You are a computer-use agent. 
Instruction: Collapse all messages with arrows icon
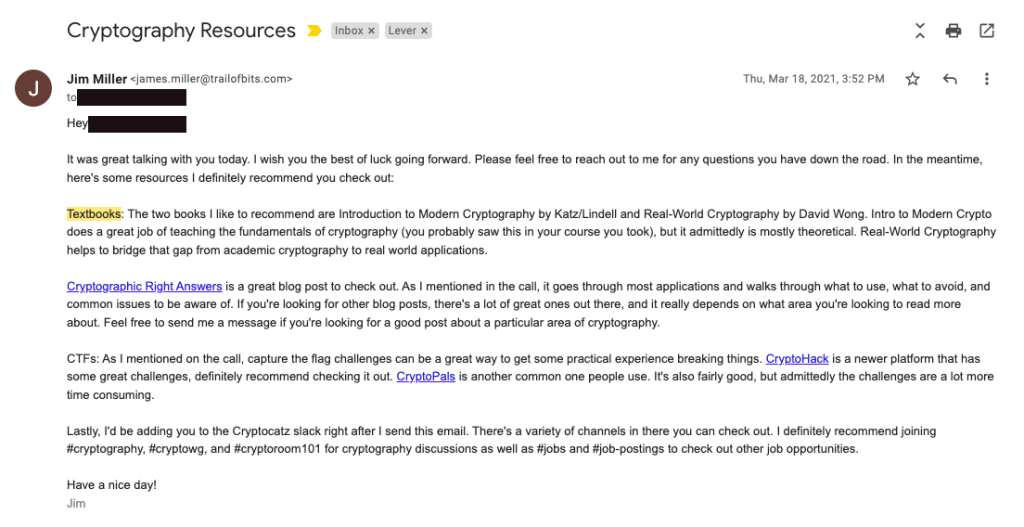point(920,31)
